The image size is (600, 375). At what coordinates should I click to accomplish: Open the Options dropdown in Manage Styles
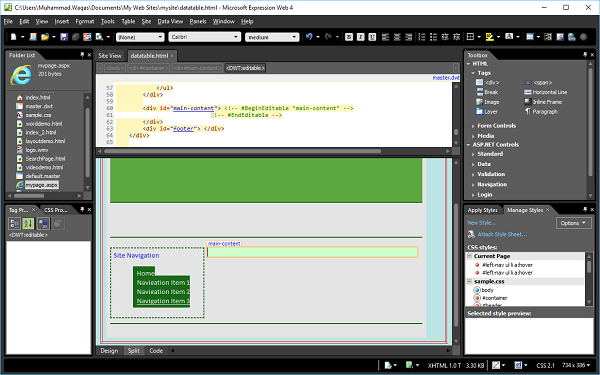573,223
